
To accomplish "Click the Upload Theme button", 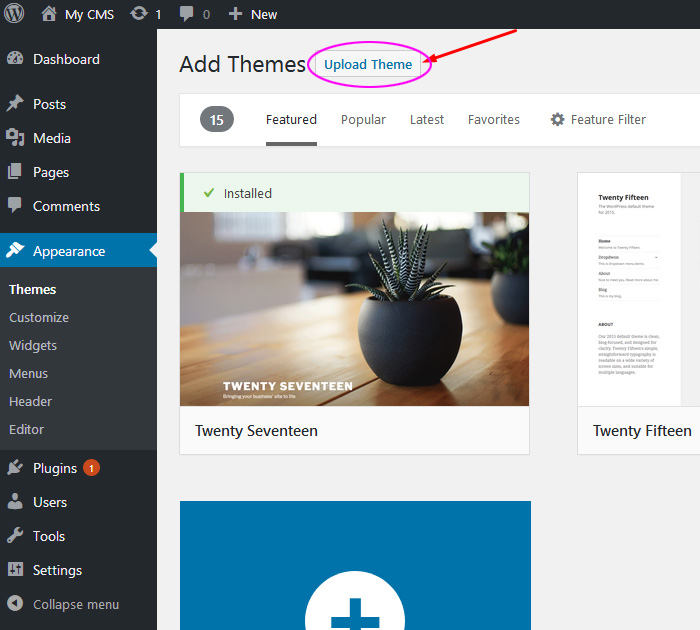I will pyautogui.click(x=368, y=64).
